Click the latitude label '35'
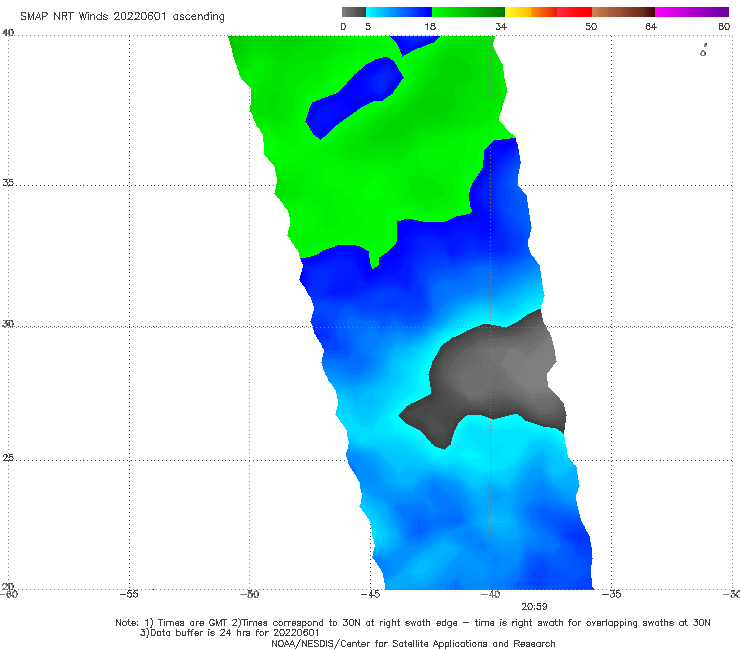 [8, 182]
